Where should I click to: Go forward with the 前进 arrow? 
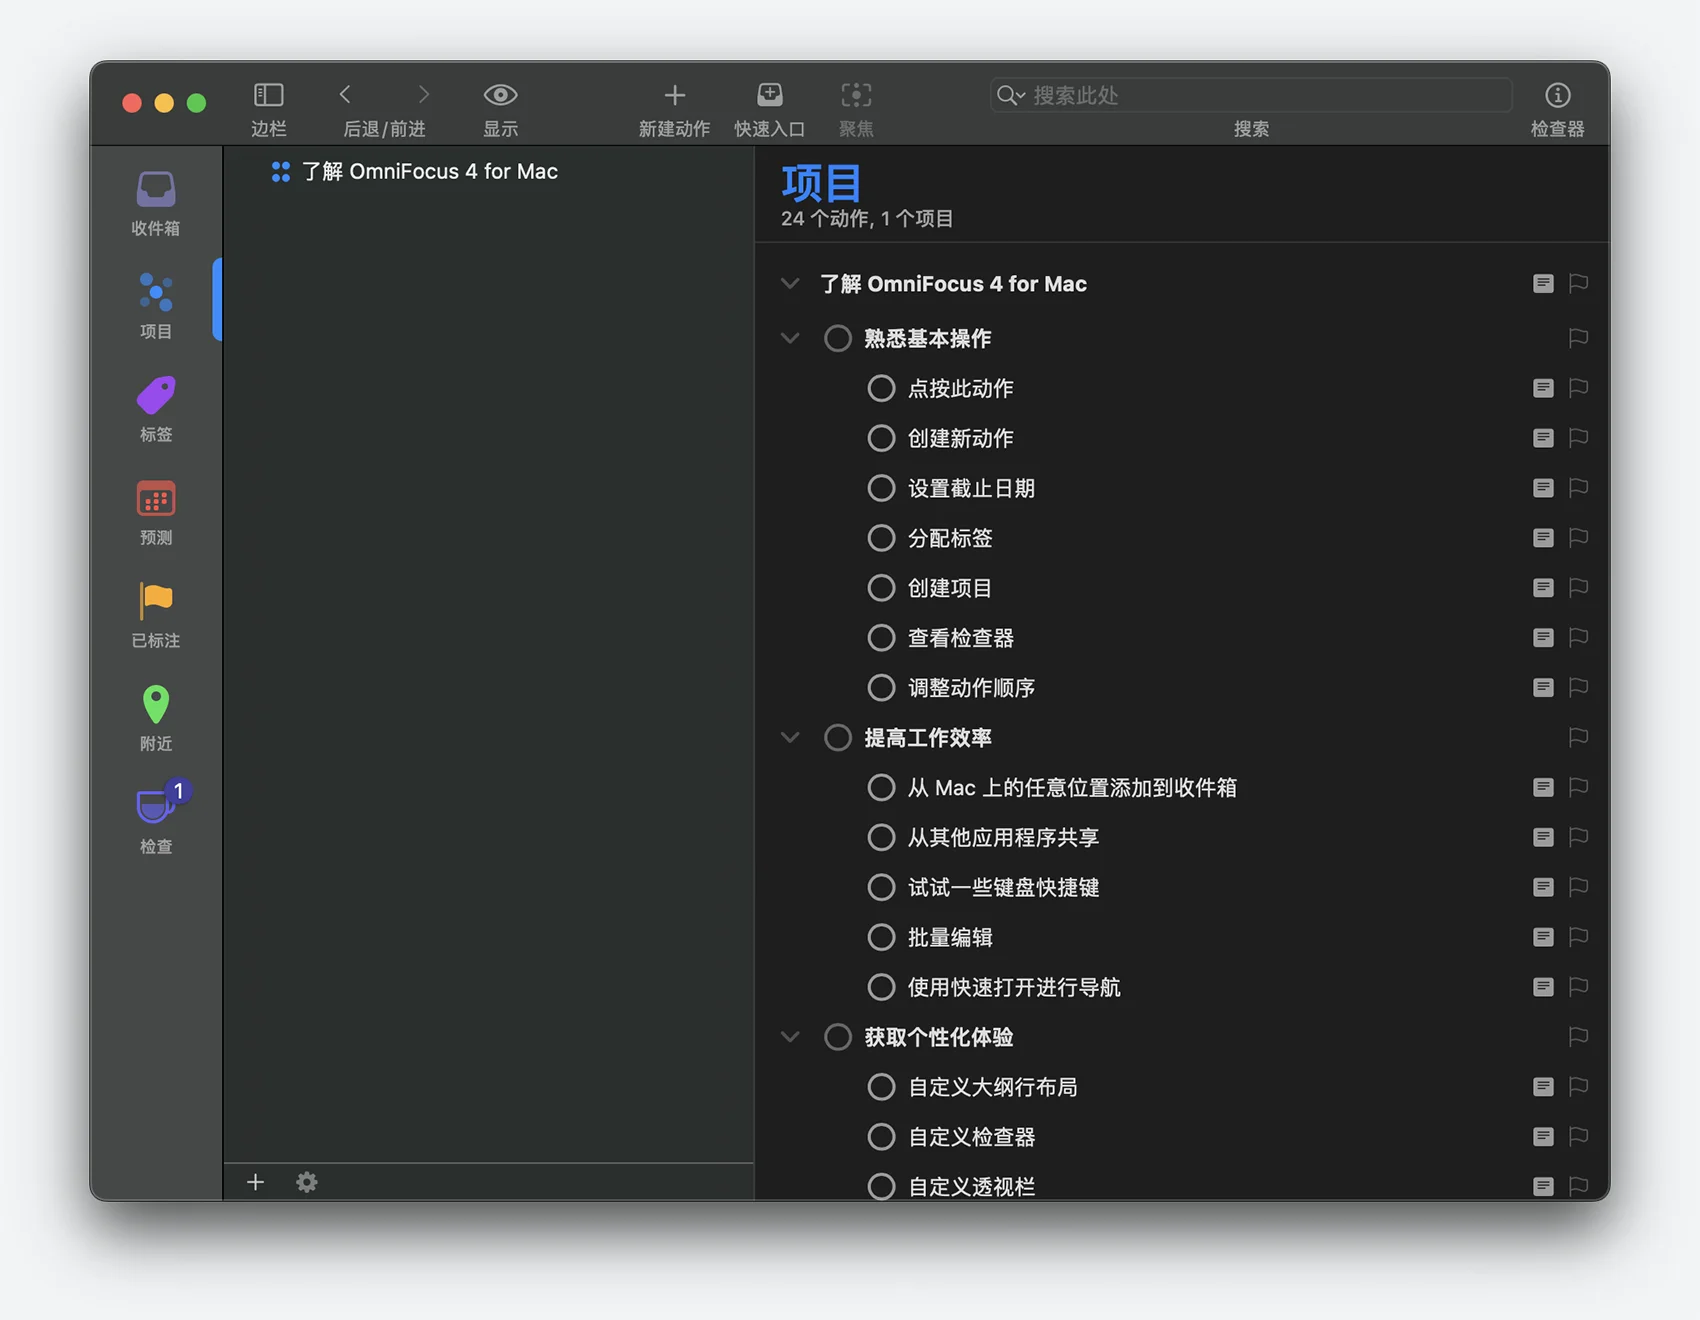click(423, 95)
